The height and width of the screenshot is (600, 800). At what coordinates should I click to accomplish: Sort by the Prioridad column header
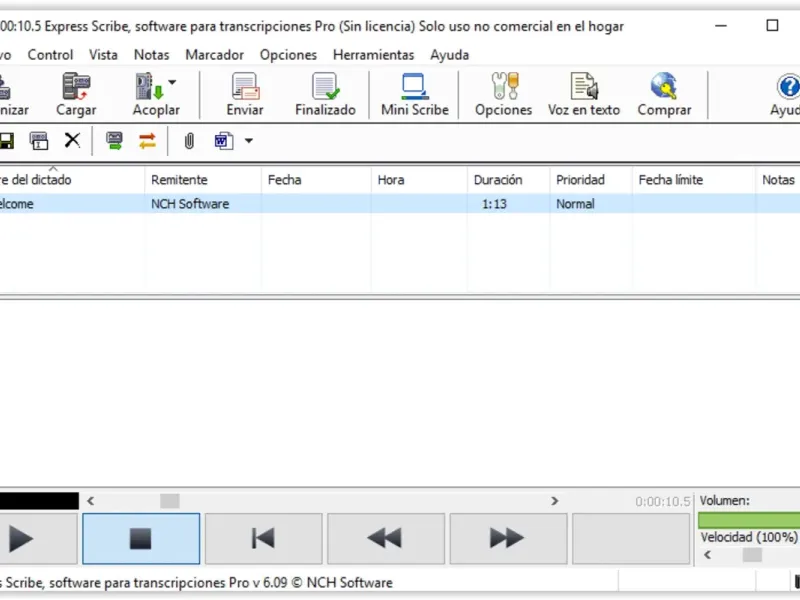(x=591, y=180)
